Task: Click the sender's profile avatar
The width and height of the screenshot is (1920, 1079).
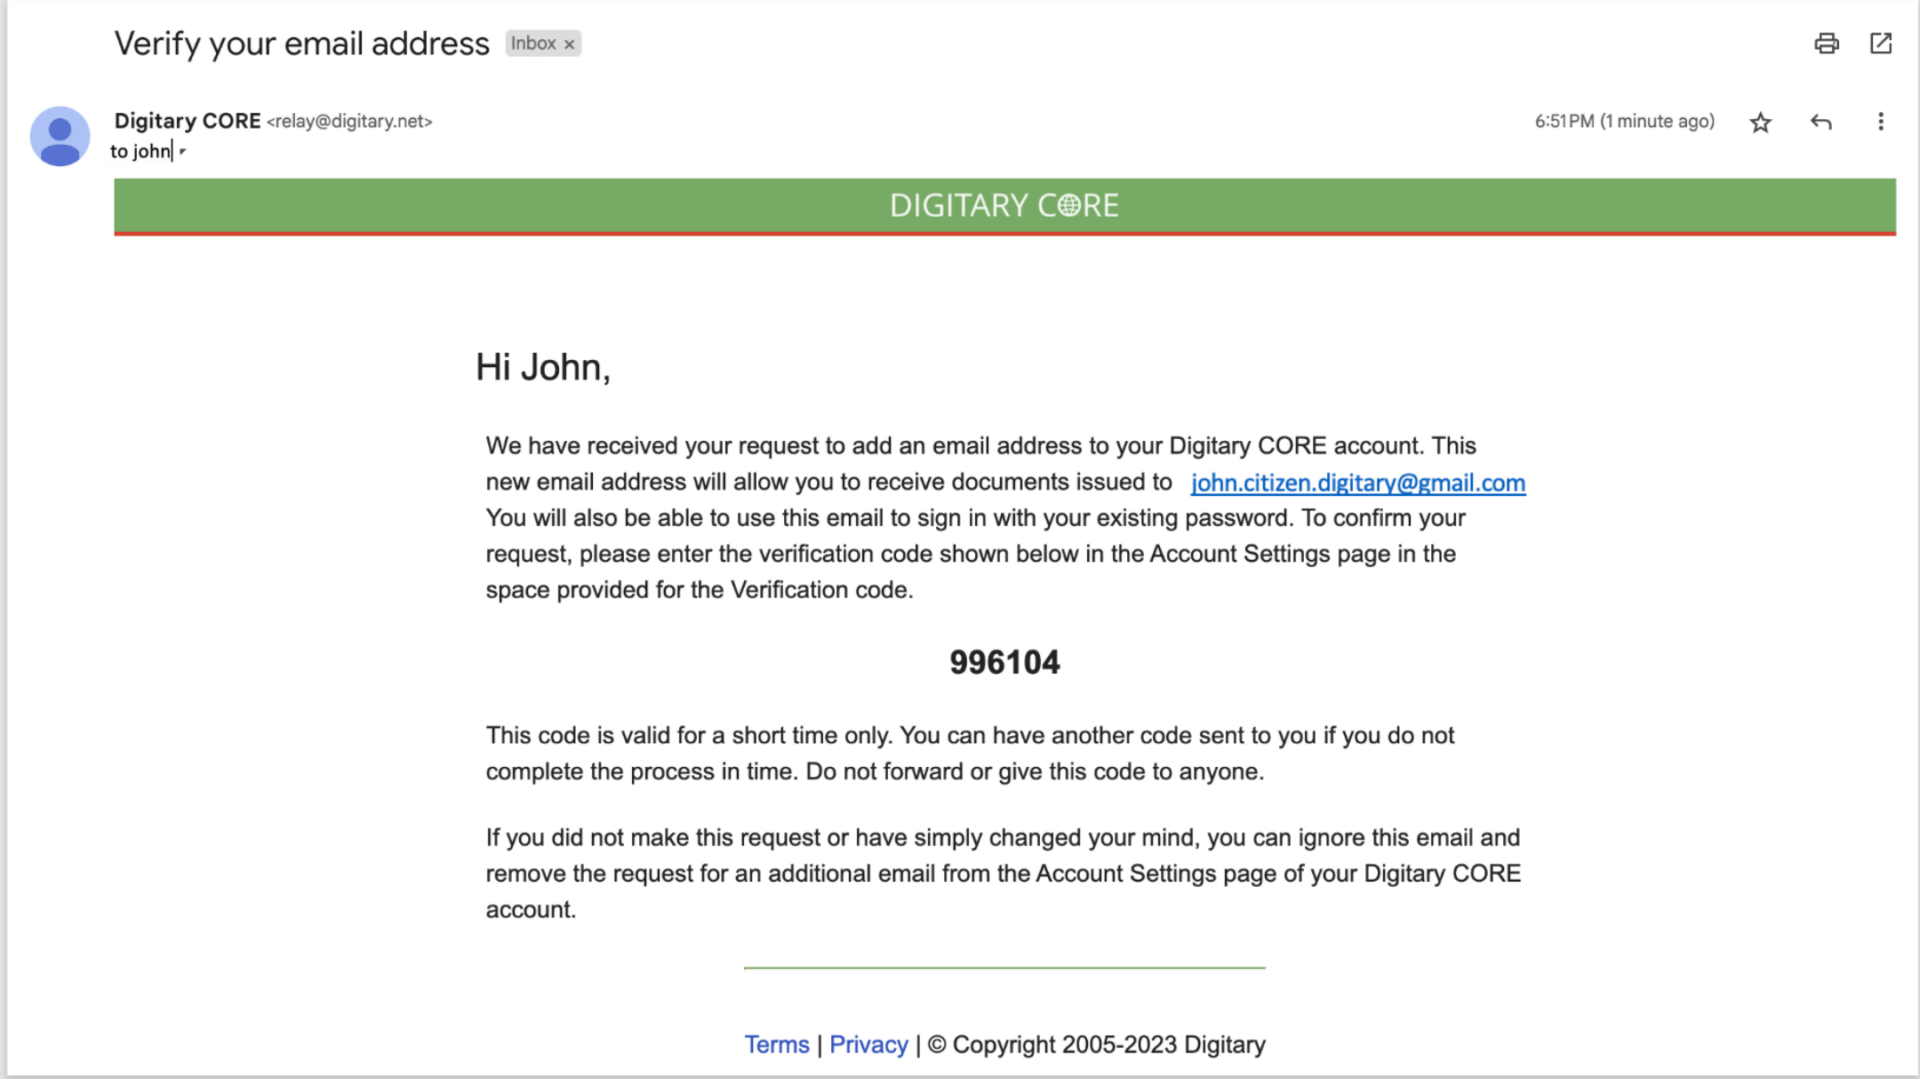Action: (x=60, y=136)
